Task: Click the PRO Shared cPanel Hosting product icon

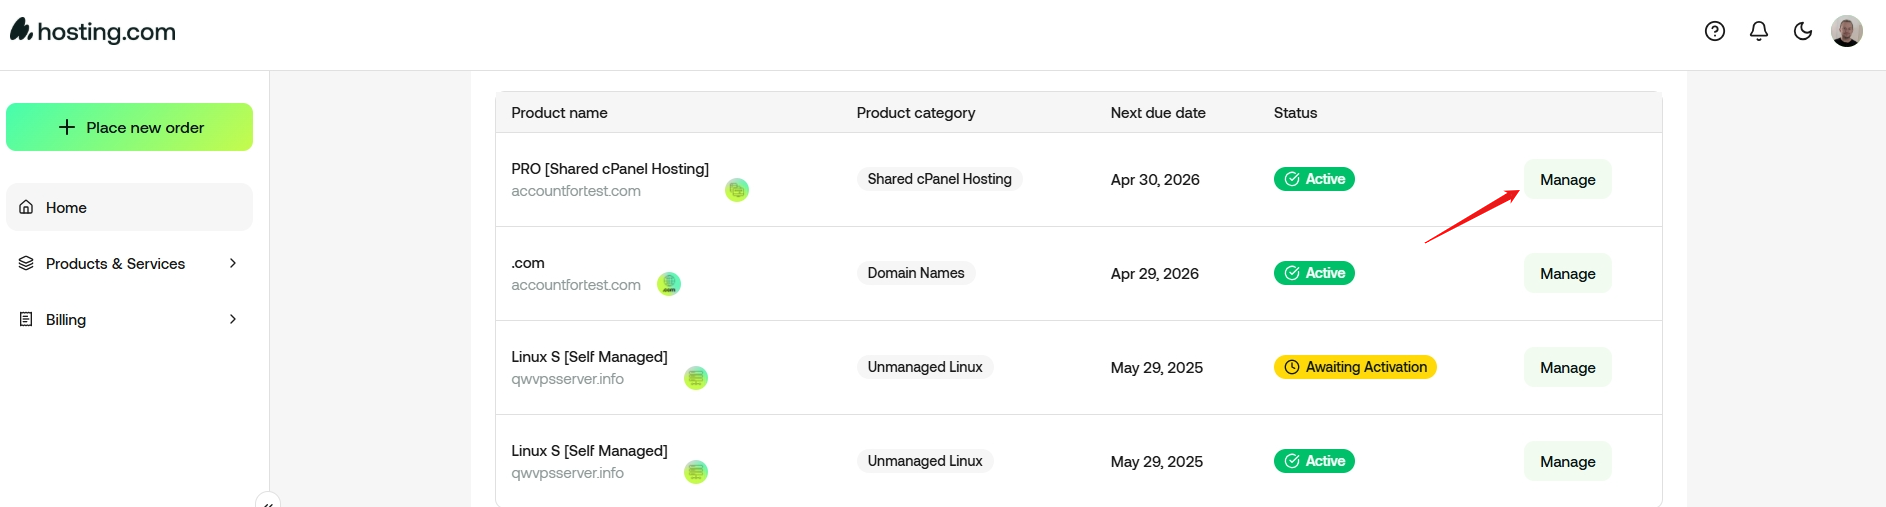Action: (x=737, y=190)
